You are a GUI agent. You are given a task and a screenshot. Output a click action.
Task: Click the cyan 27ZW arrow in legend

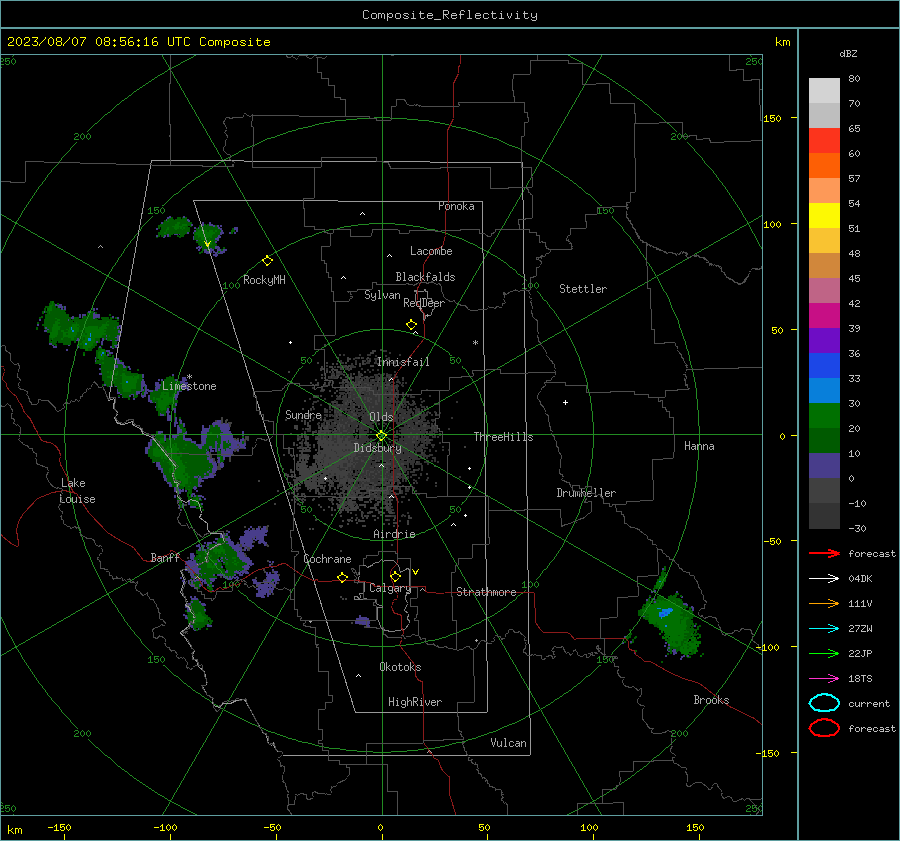click(824, 629)
